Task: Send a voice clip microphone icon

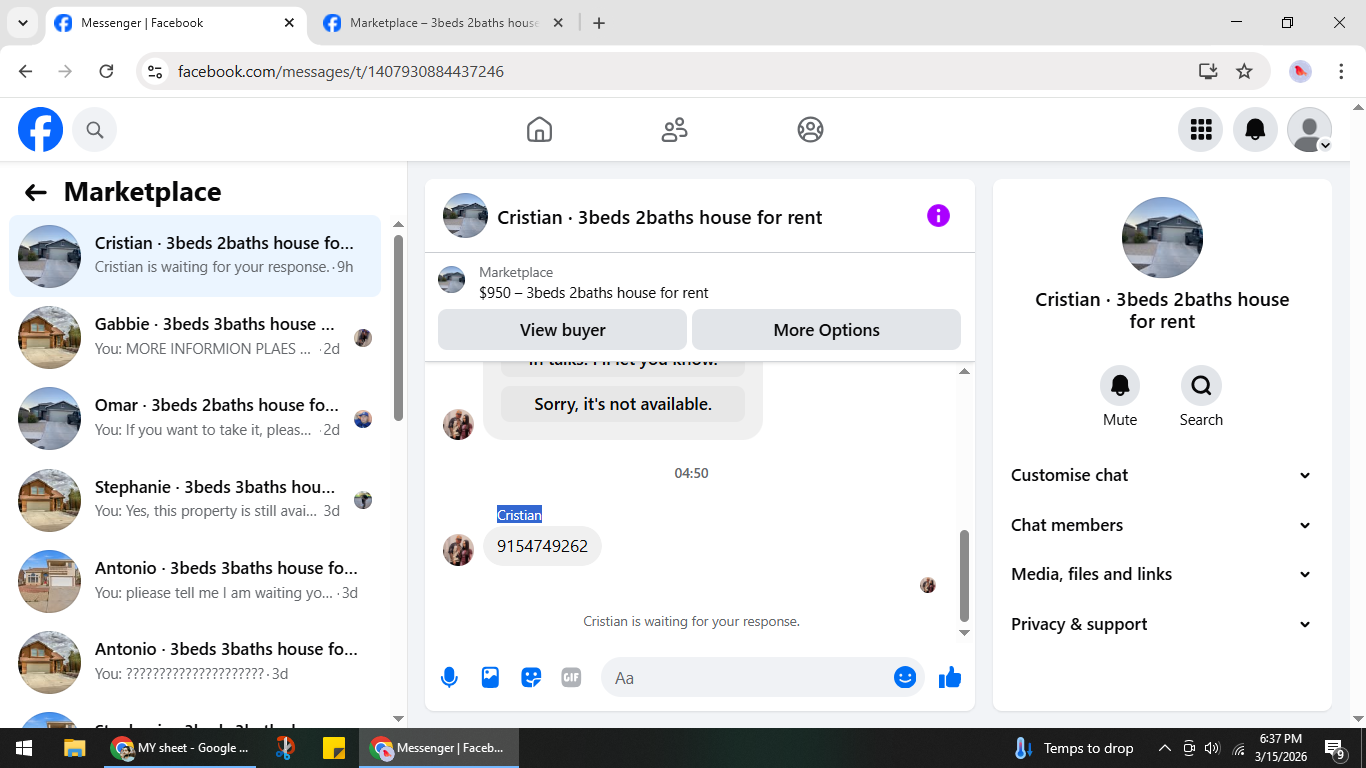Action: pyautogui.click(x=450, y=678)
